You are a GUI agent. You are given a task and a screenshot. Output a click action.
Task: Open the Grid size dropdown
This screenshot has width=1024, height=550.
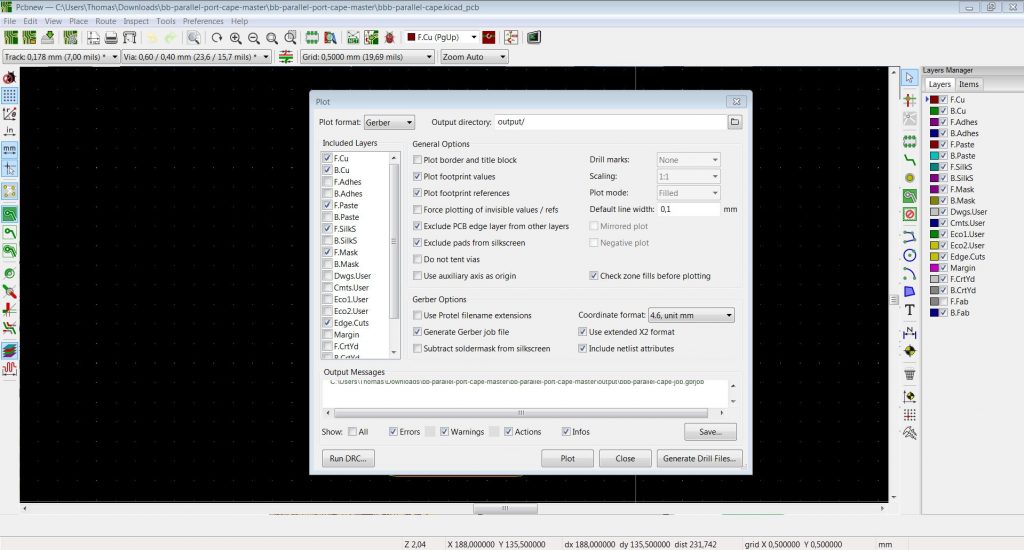point(367,57)
